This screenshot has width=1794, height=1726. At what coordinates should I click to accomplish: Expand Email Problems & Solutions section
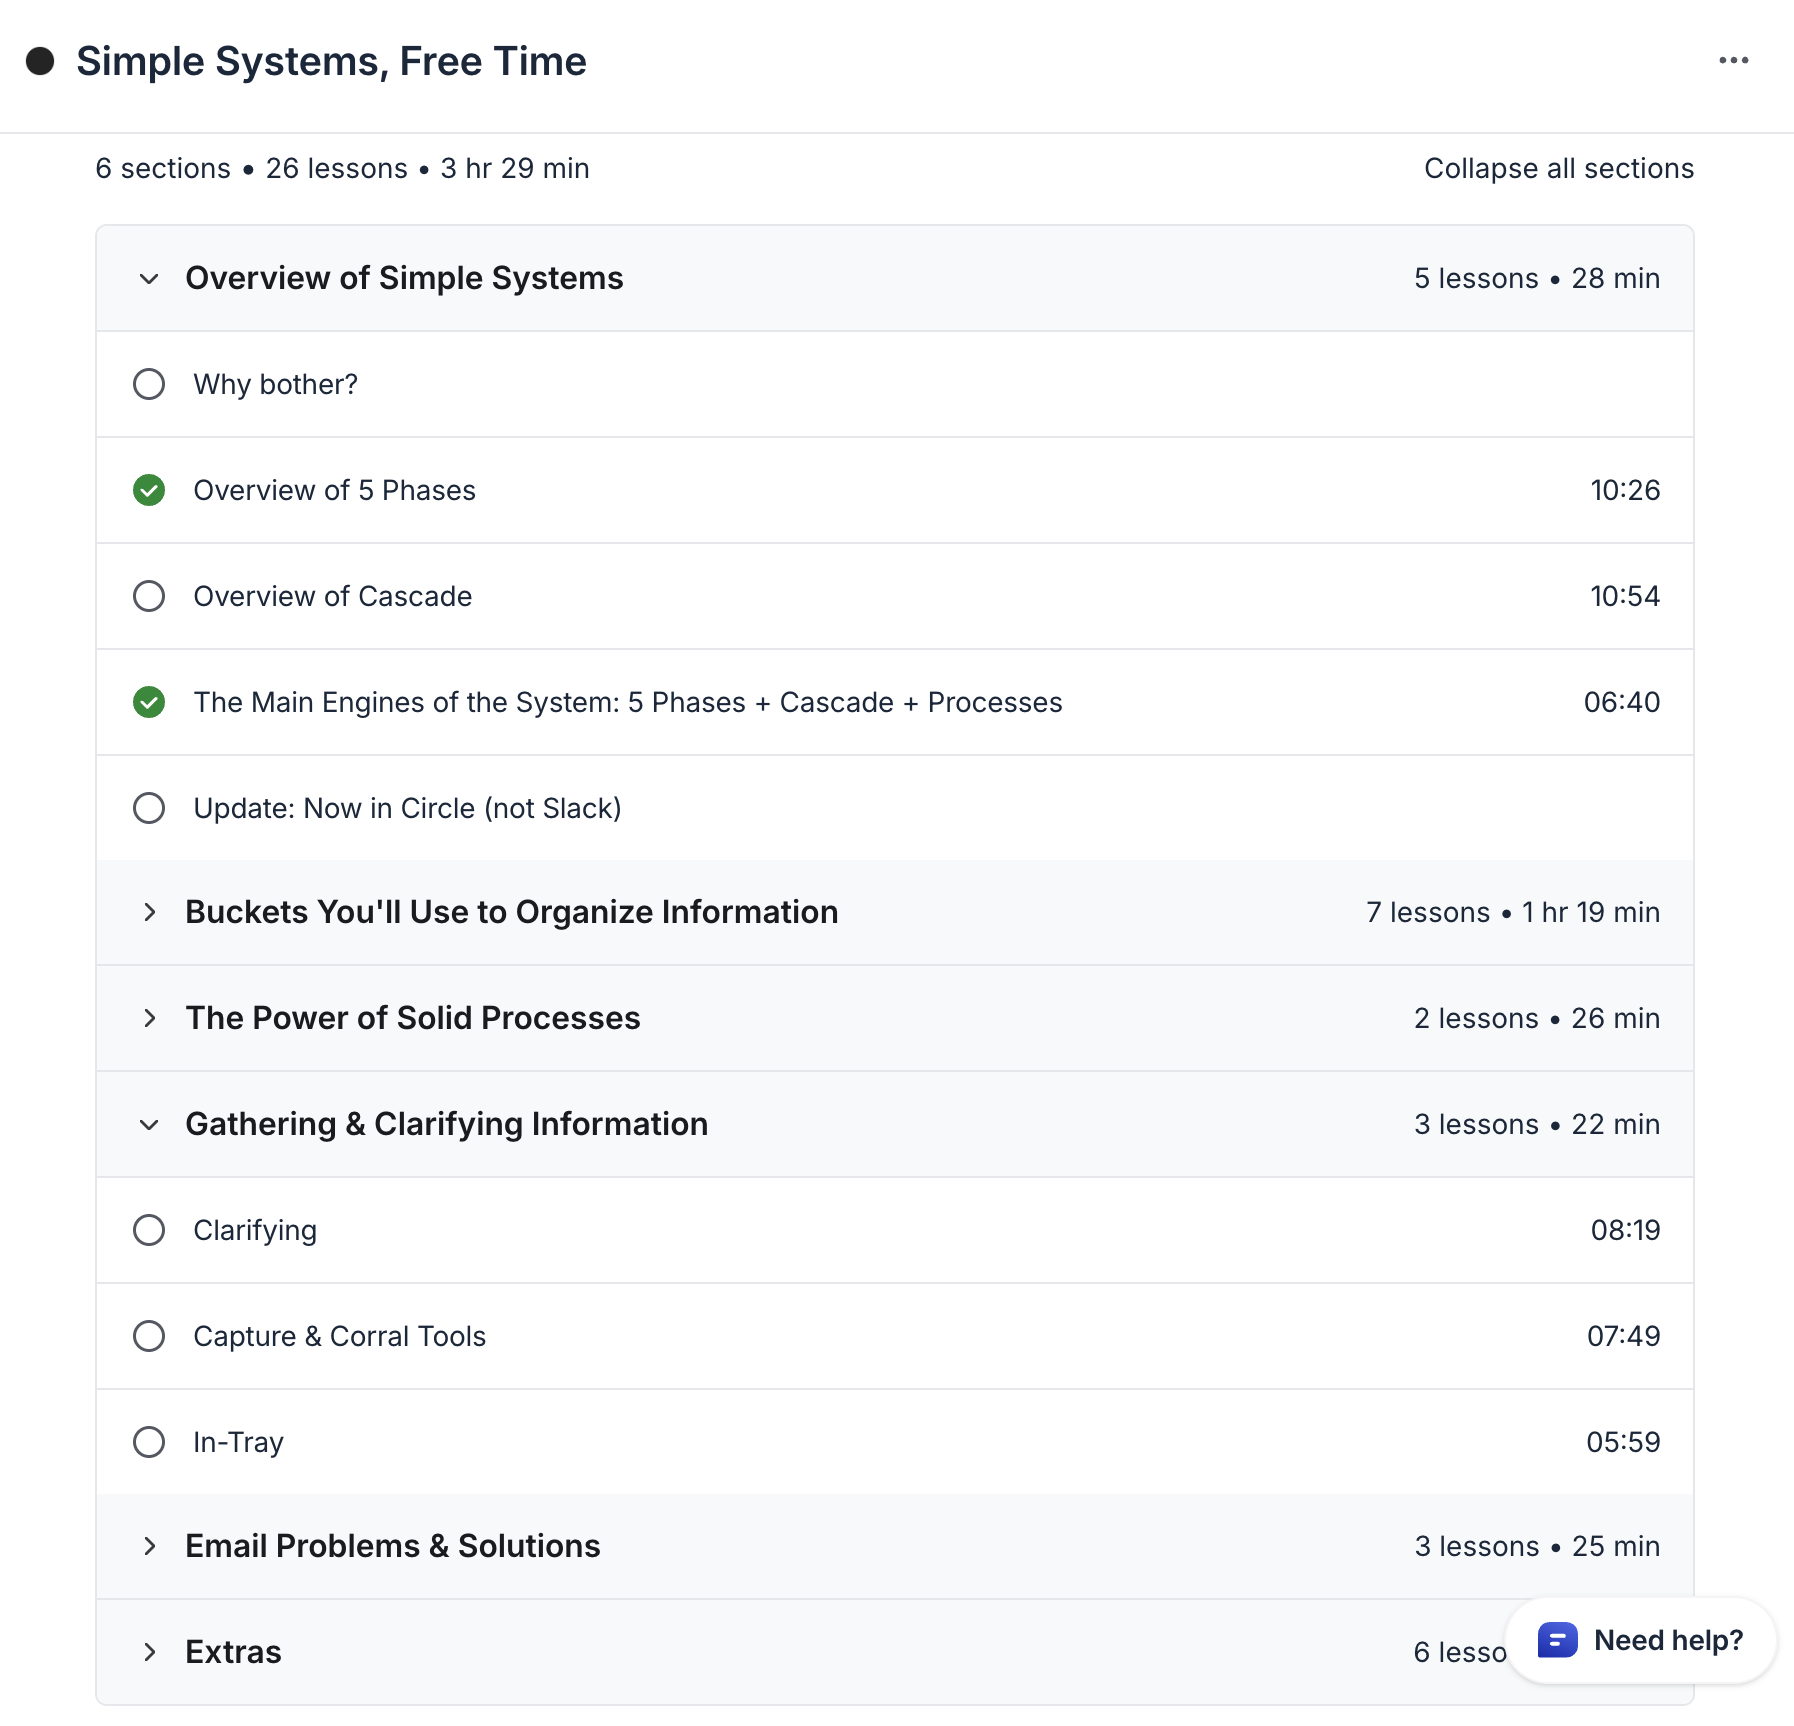tap(149, 1546)
